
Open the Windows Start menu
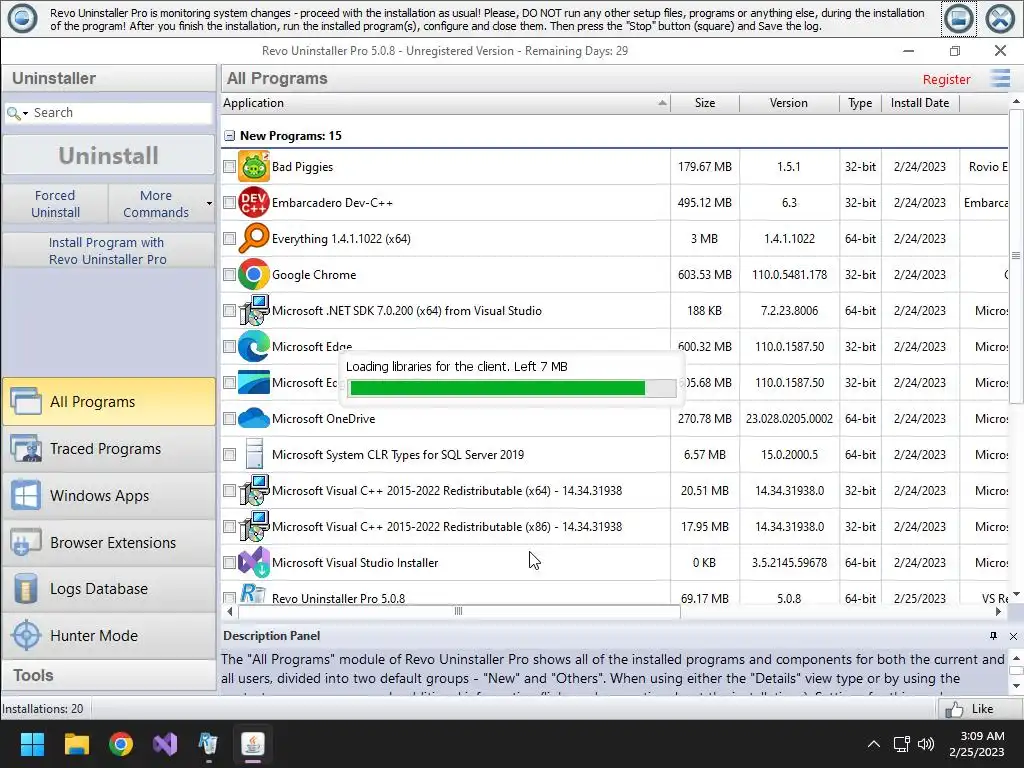coord(32,744)
